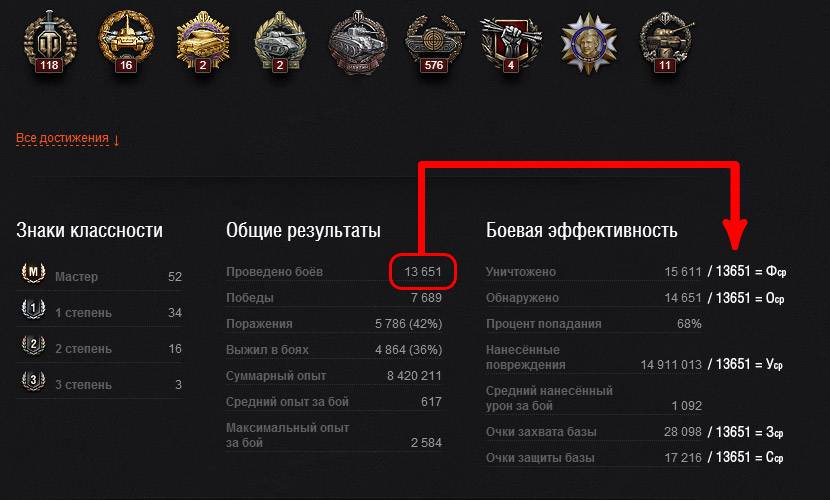
Task: Expand the Все достижения link
Action: point(68,139)
